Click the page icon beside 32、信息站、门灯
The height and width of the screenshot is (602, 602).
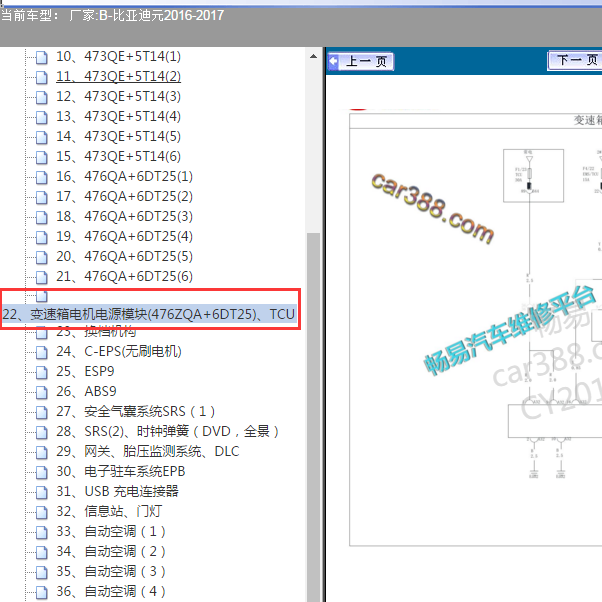click(41, 512)
